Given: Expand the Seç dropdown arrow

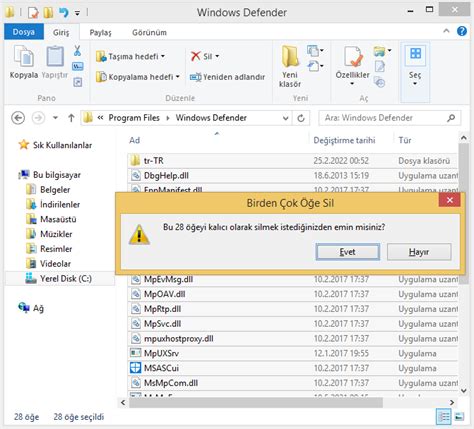Looking at the screenshot, I should point(415,84).
